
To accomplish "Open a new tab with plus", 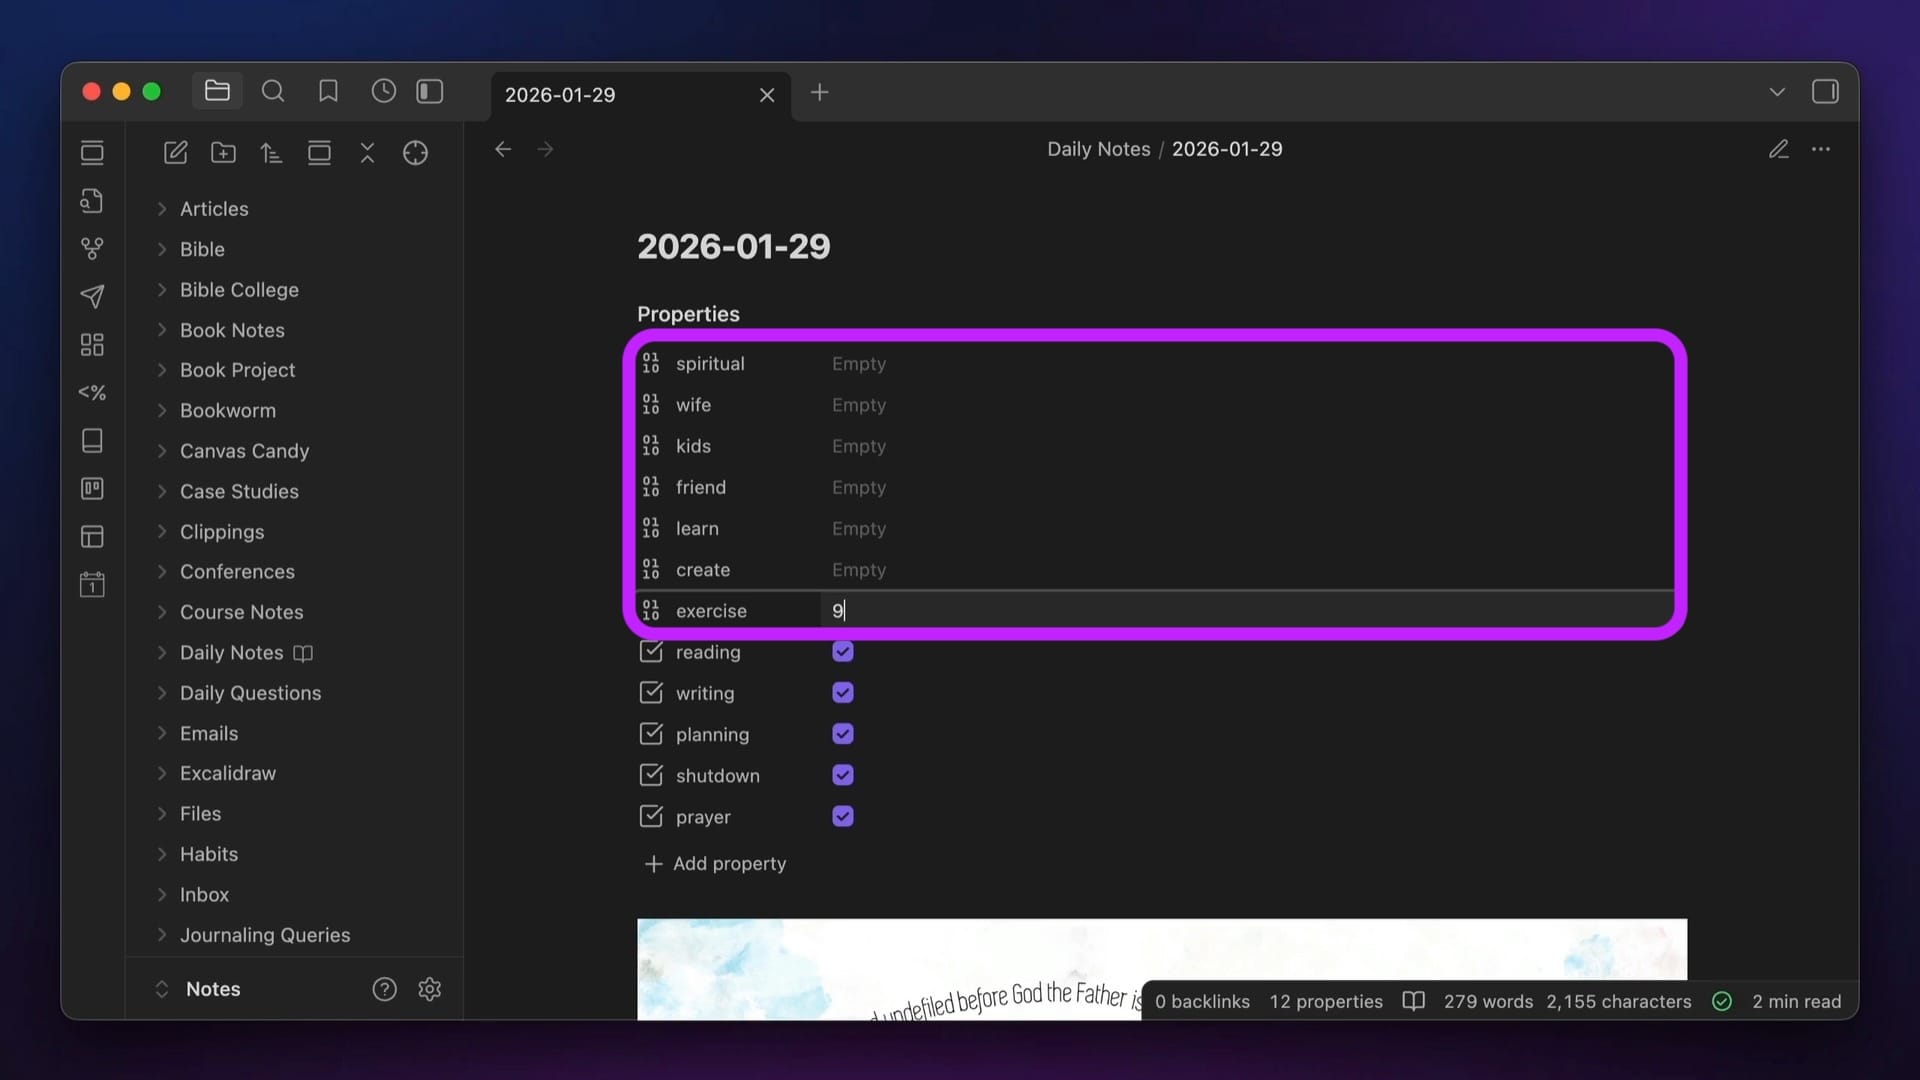I will coord(819,92).
